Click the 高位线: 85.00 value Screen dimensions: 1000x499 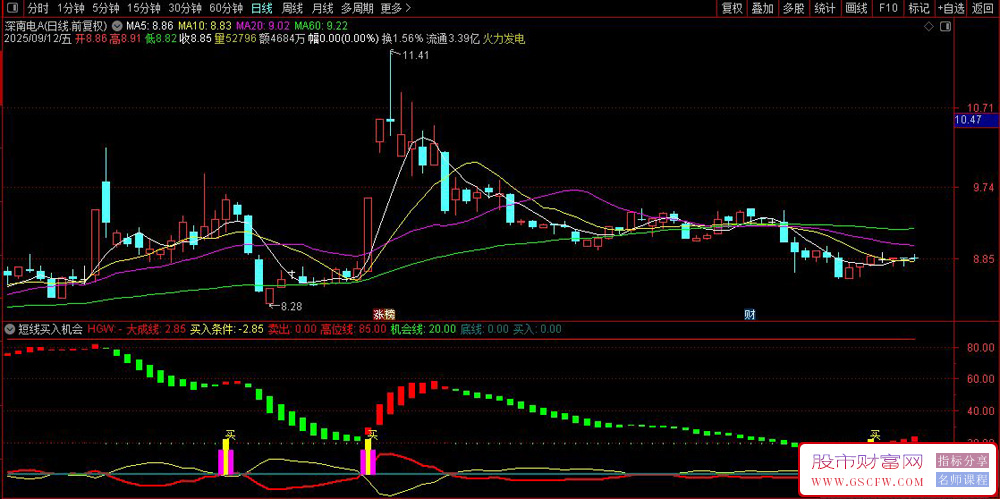pyautogui.click(x=353, y=329)
